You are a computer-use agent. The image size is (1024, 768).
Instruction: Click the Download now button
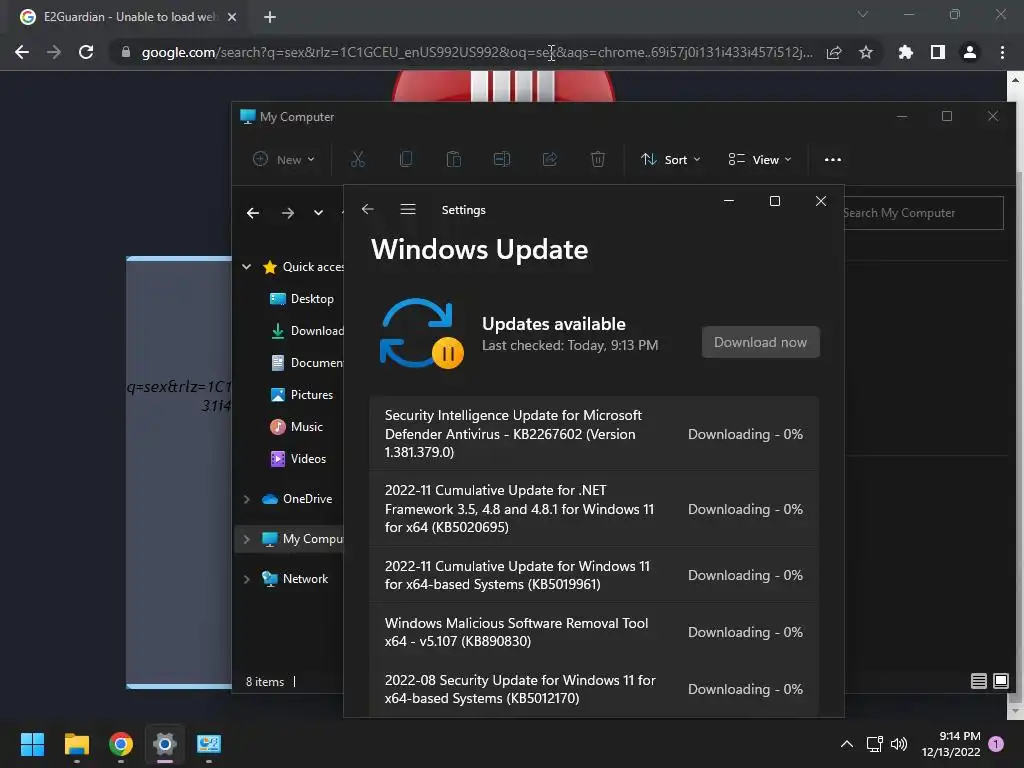click(x=760, y=342)
